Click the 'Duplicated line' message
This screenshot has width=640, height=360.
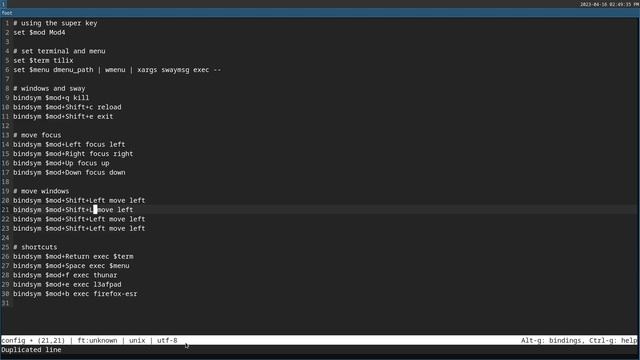tap(31, 350)
